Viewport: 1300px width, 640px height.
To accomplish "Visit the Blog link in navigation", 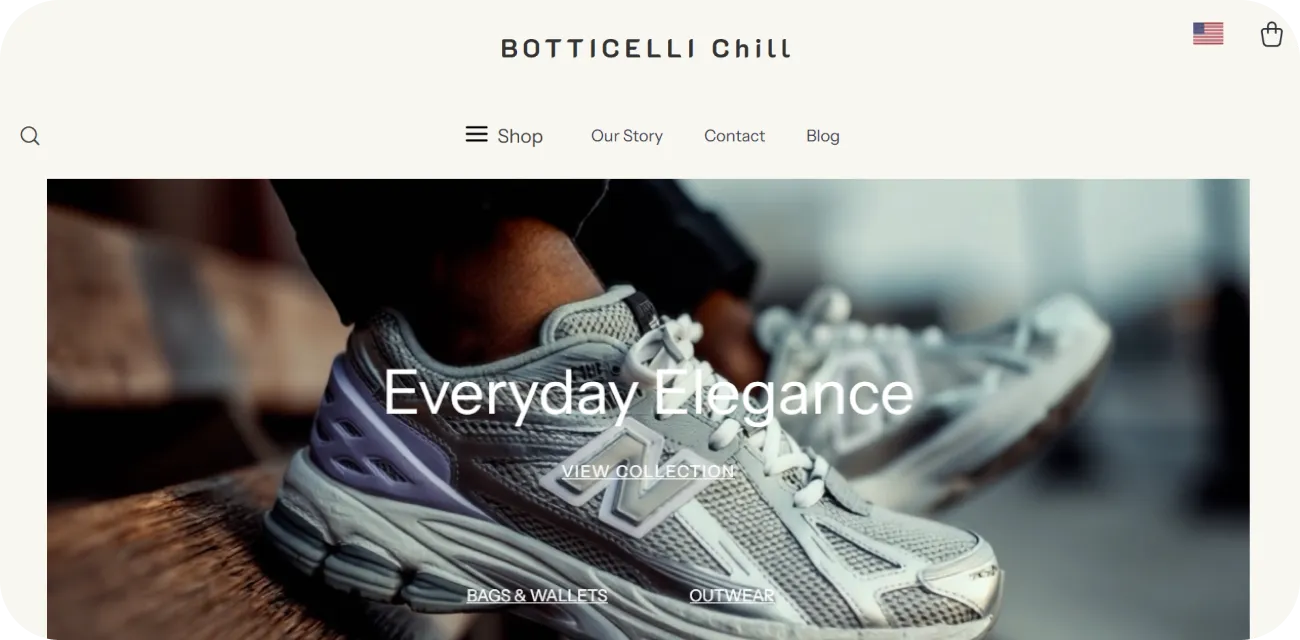I will (823, 136).
